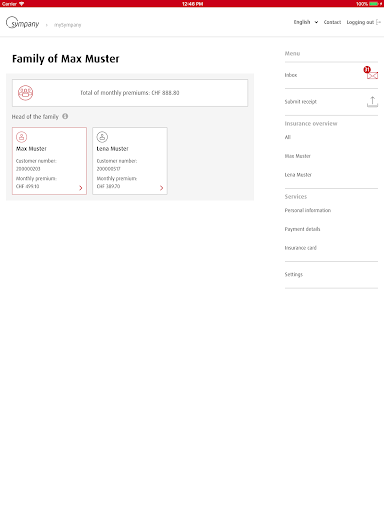Click the time in status bar

click(x=192, y=4)
